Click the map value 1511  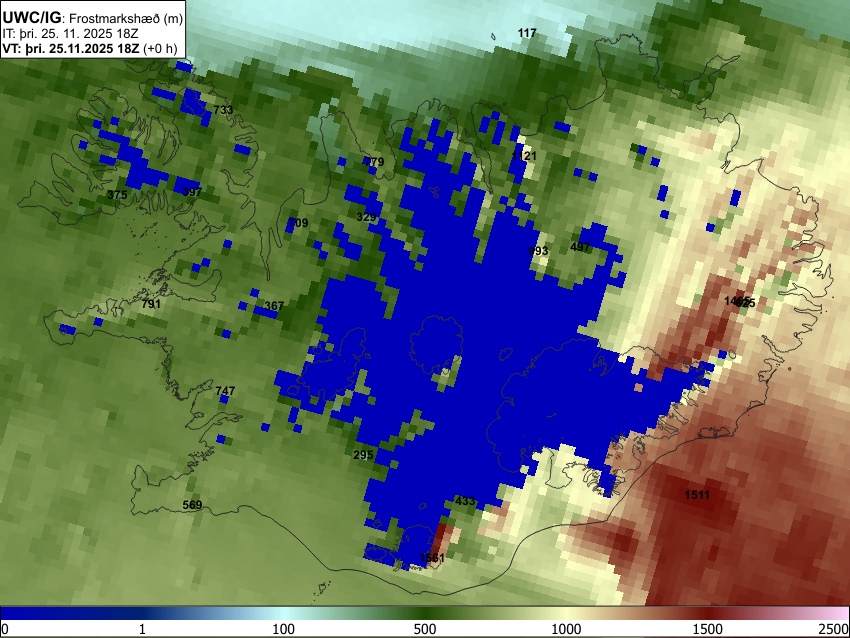coord(697,494)
